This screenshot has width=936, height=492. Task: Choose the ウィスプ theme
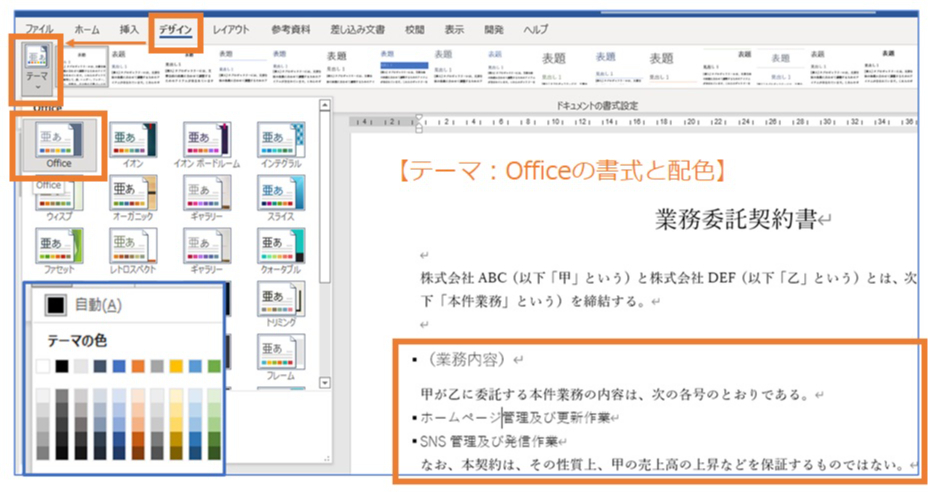(58, 198)
